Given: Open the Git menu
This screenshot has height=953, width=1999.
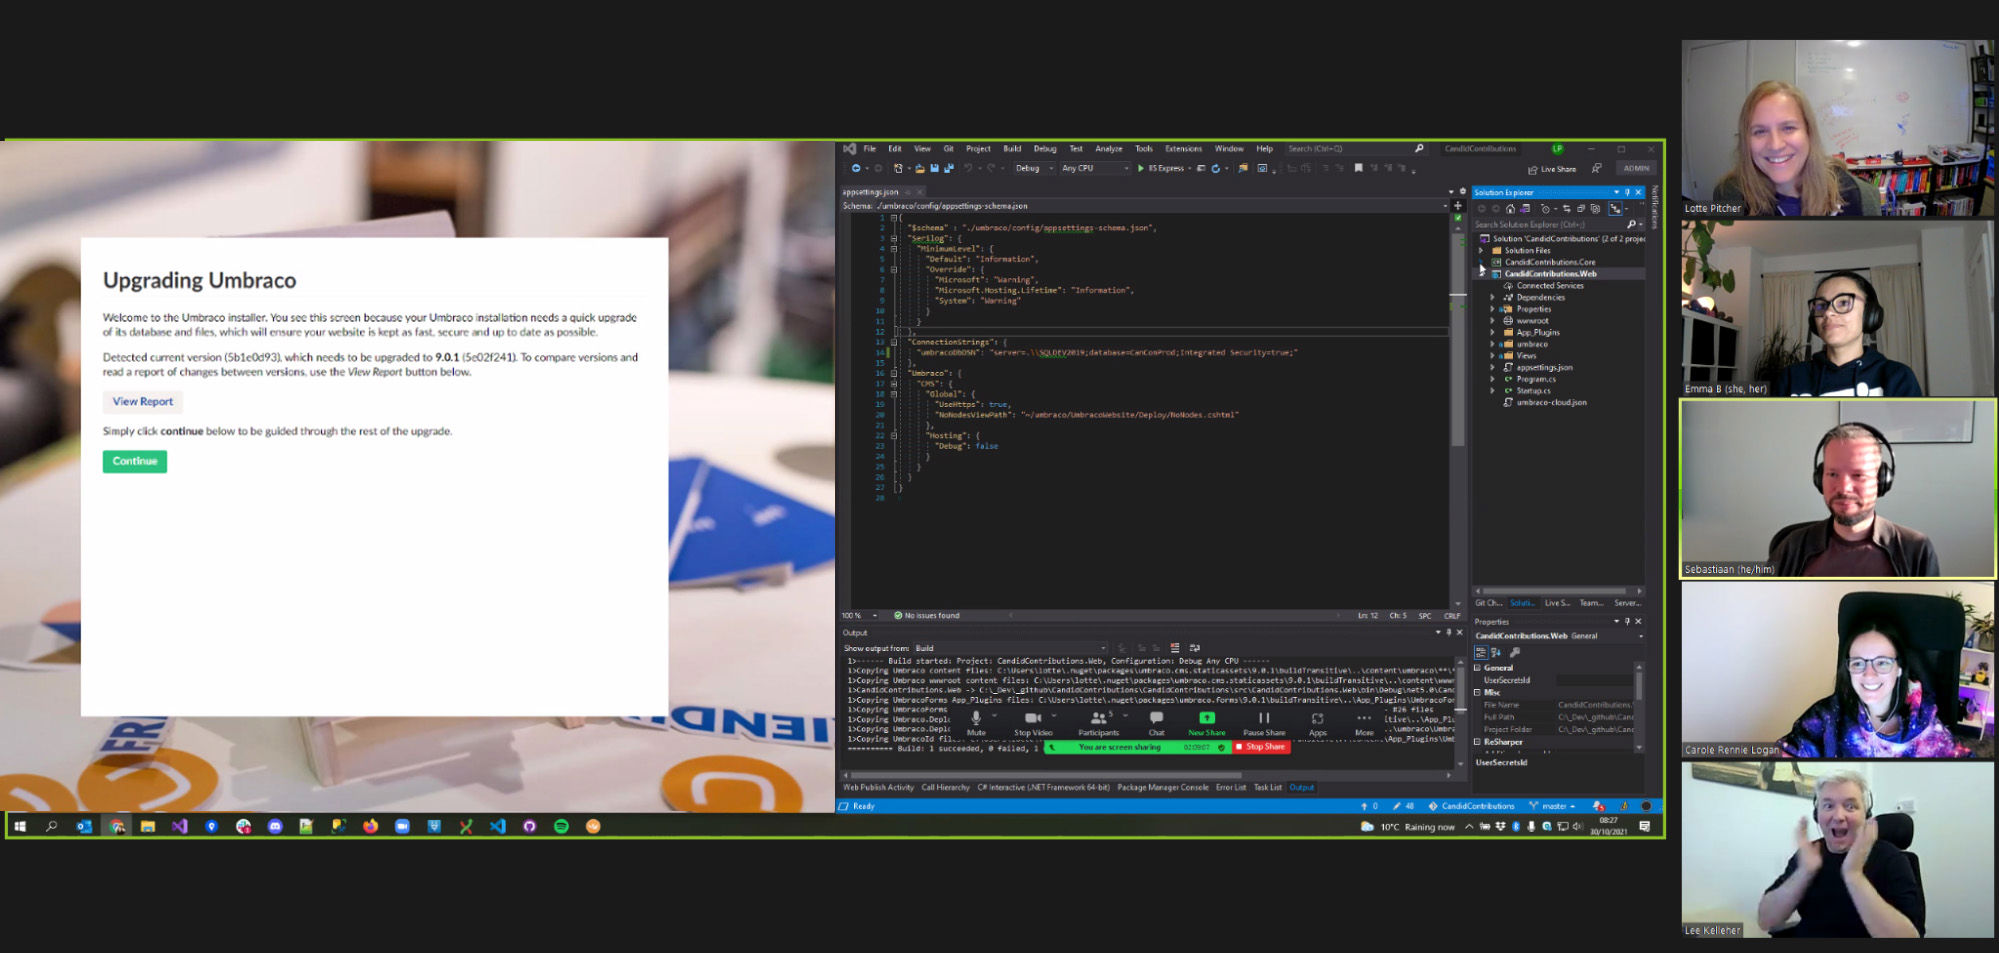Looking at the screenshot, I should coord(948,149).
